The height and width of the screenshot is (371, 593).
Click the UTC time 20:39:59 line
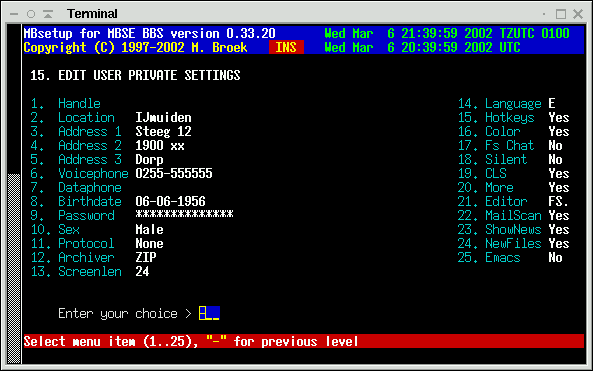pyautogui.click(x=422, y=47)
